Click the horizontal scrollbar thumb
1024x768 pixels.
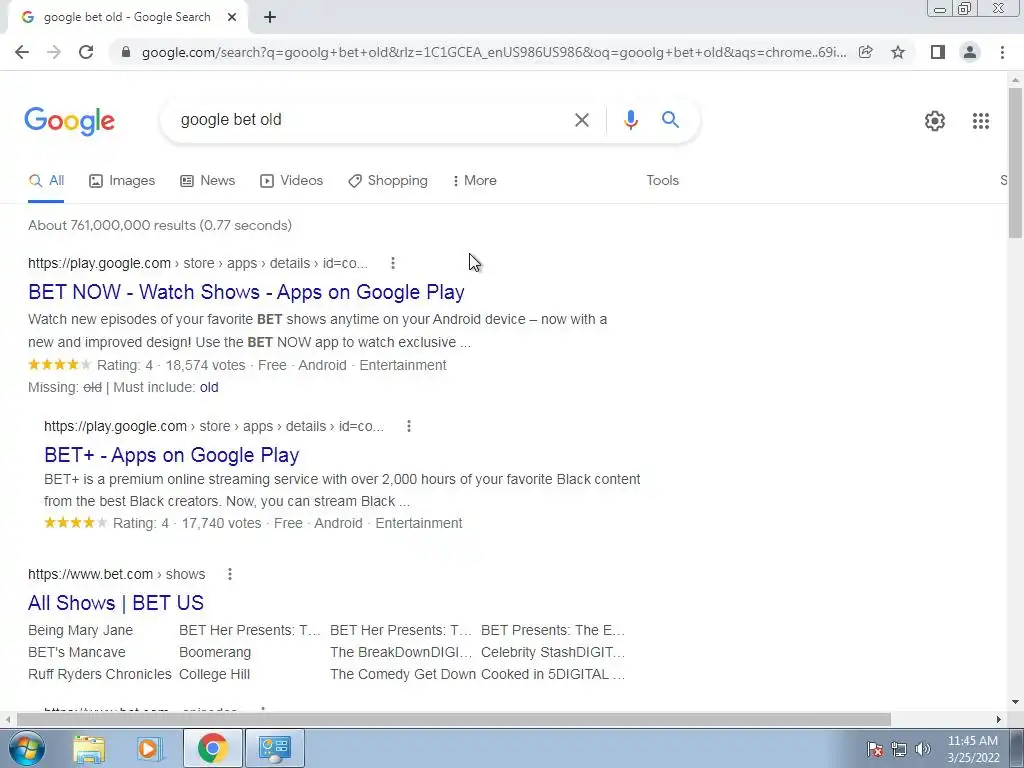[x=454, y=720]
